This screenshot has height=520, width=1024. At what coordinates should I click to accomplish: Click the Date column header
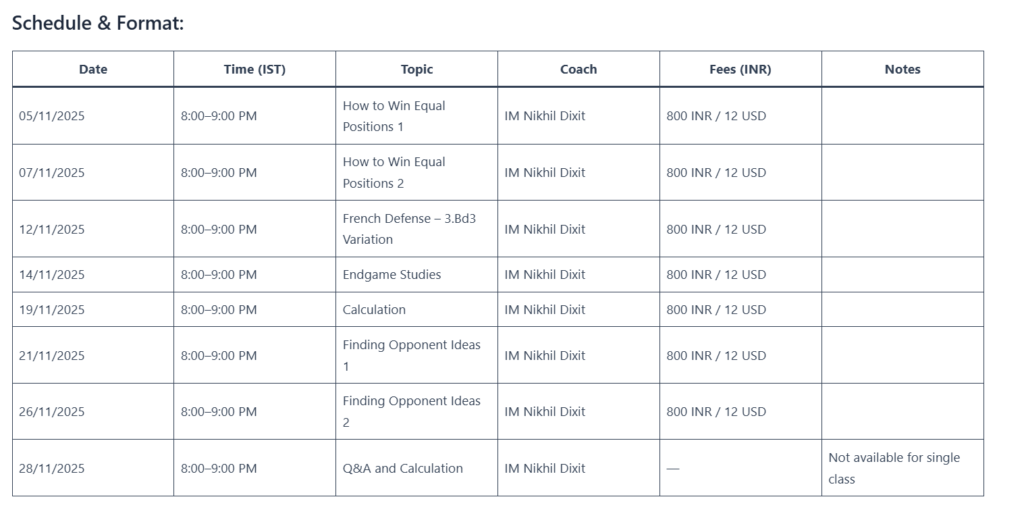[x=93, y=69]
